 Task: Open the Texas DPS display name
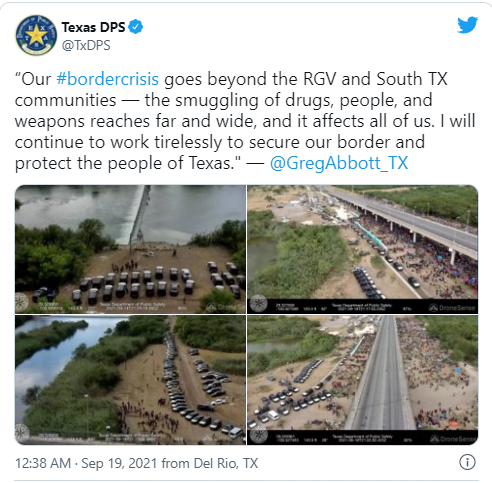[93, 27]
